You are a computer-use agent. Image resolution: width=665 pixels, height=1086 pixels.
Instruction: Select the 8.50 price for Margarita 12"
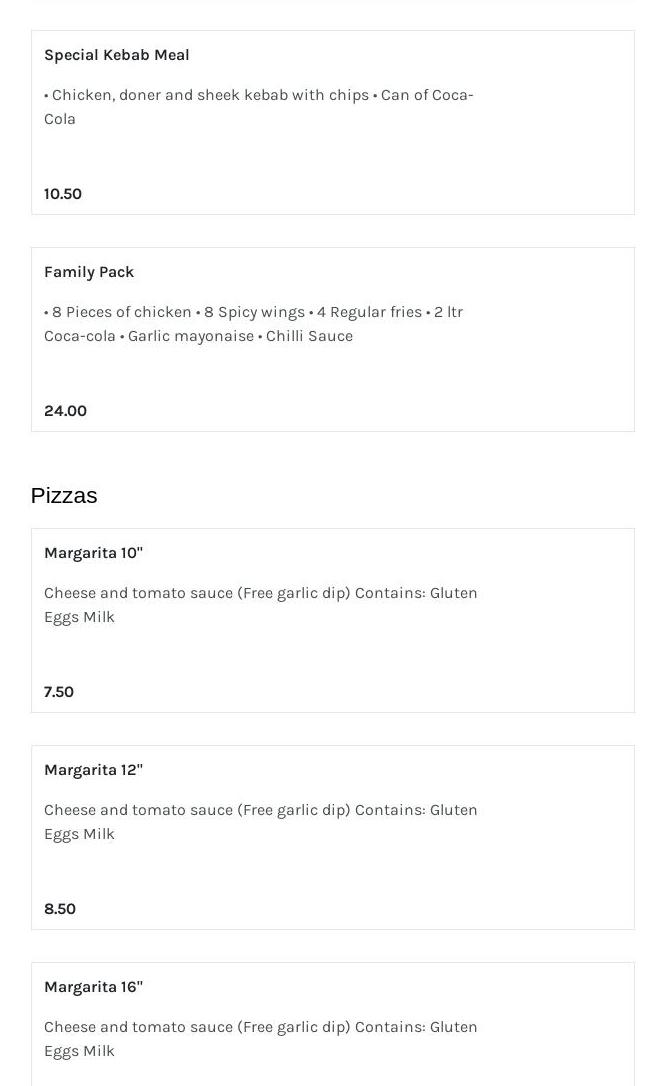click(60, 909)
